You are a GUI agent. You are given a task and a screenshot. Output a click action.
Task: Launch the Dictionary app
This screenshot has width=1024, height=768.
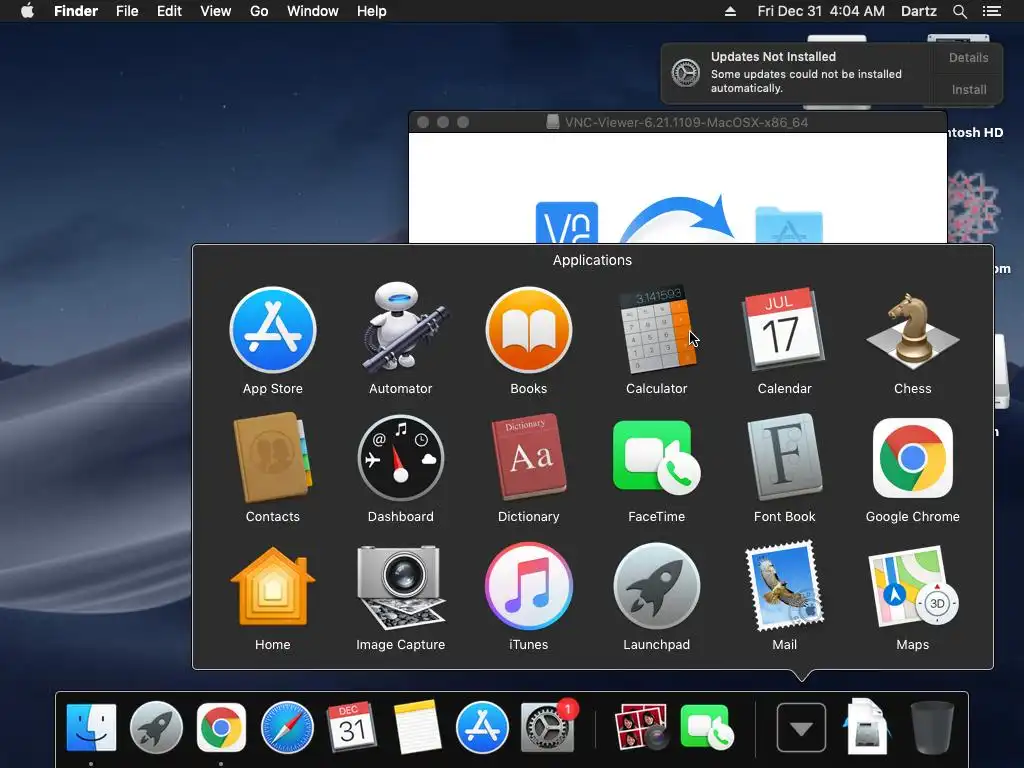pos(529,458)
